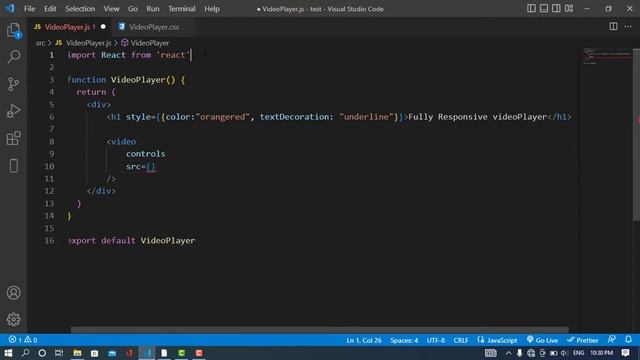The image size is (640, 360).
Task: Open the Search view in activity bar
Action: [13, 56]
